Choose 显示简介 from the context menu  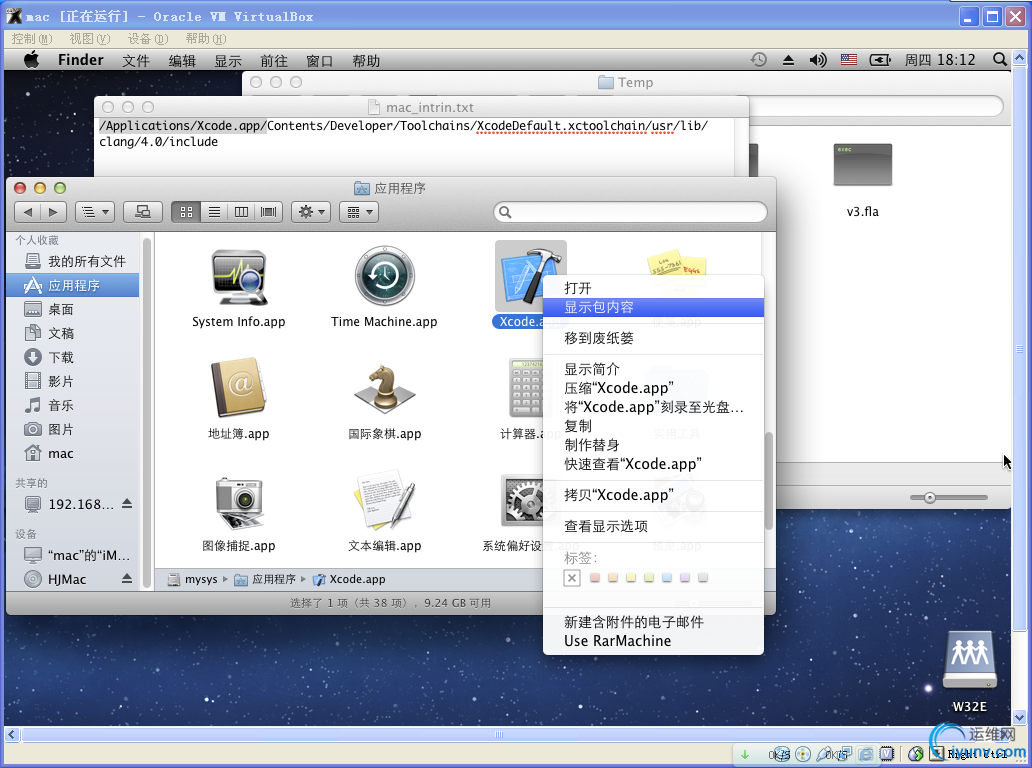pyautogui.click(x=654, y=369)
